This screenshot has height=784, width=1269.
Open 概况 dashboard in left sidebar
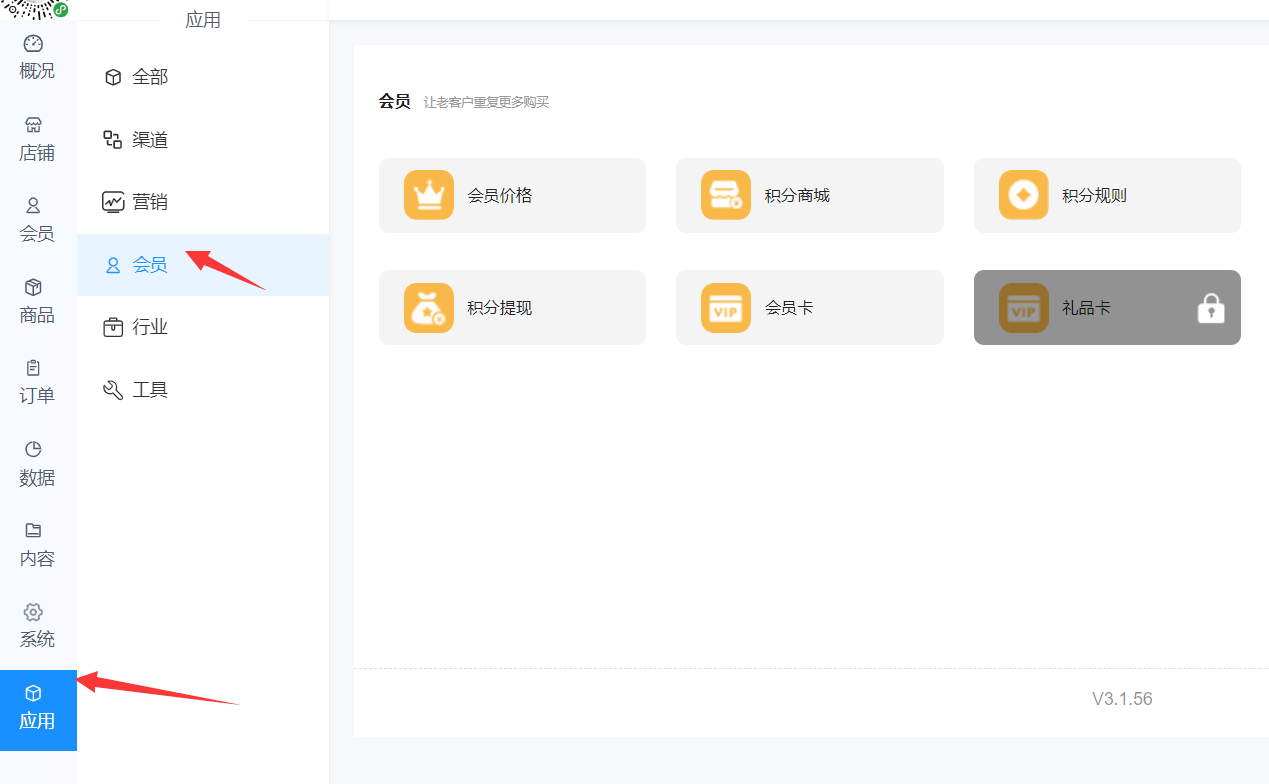(x=37, y=57)
